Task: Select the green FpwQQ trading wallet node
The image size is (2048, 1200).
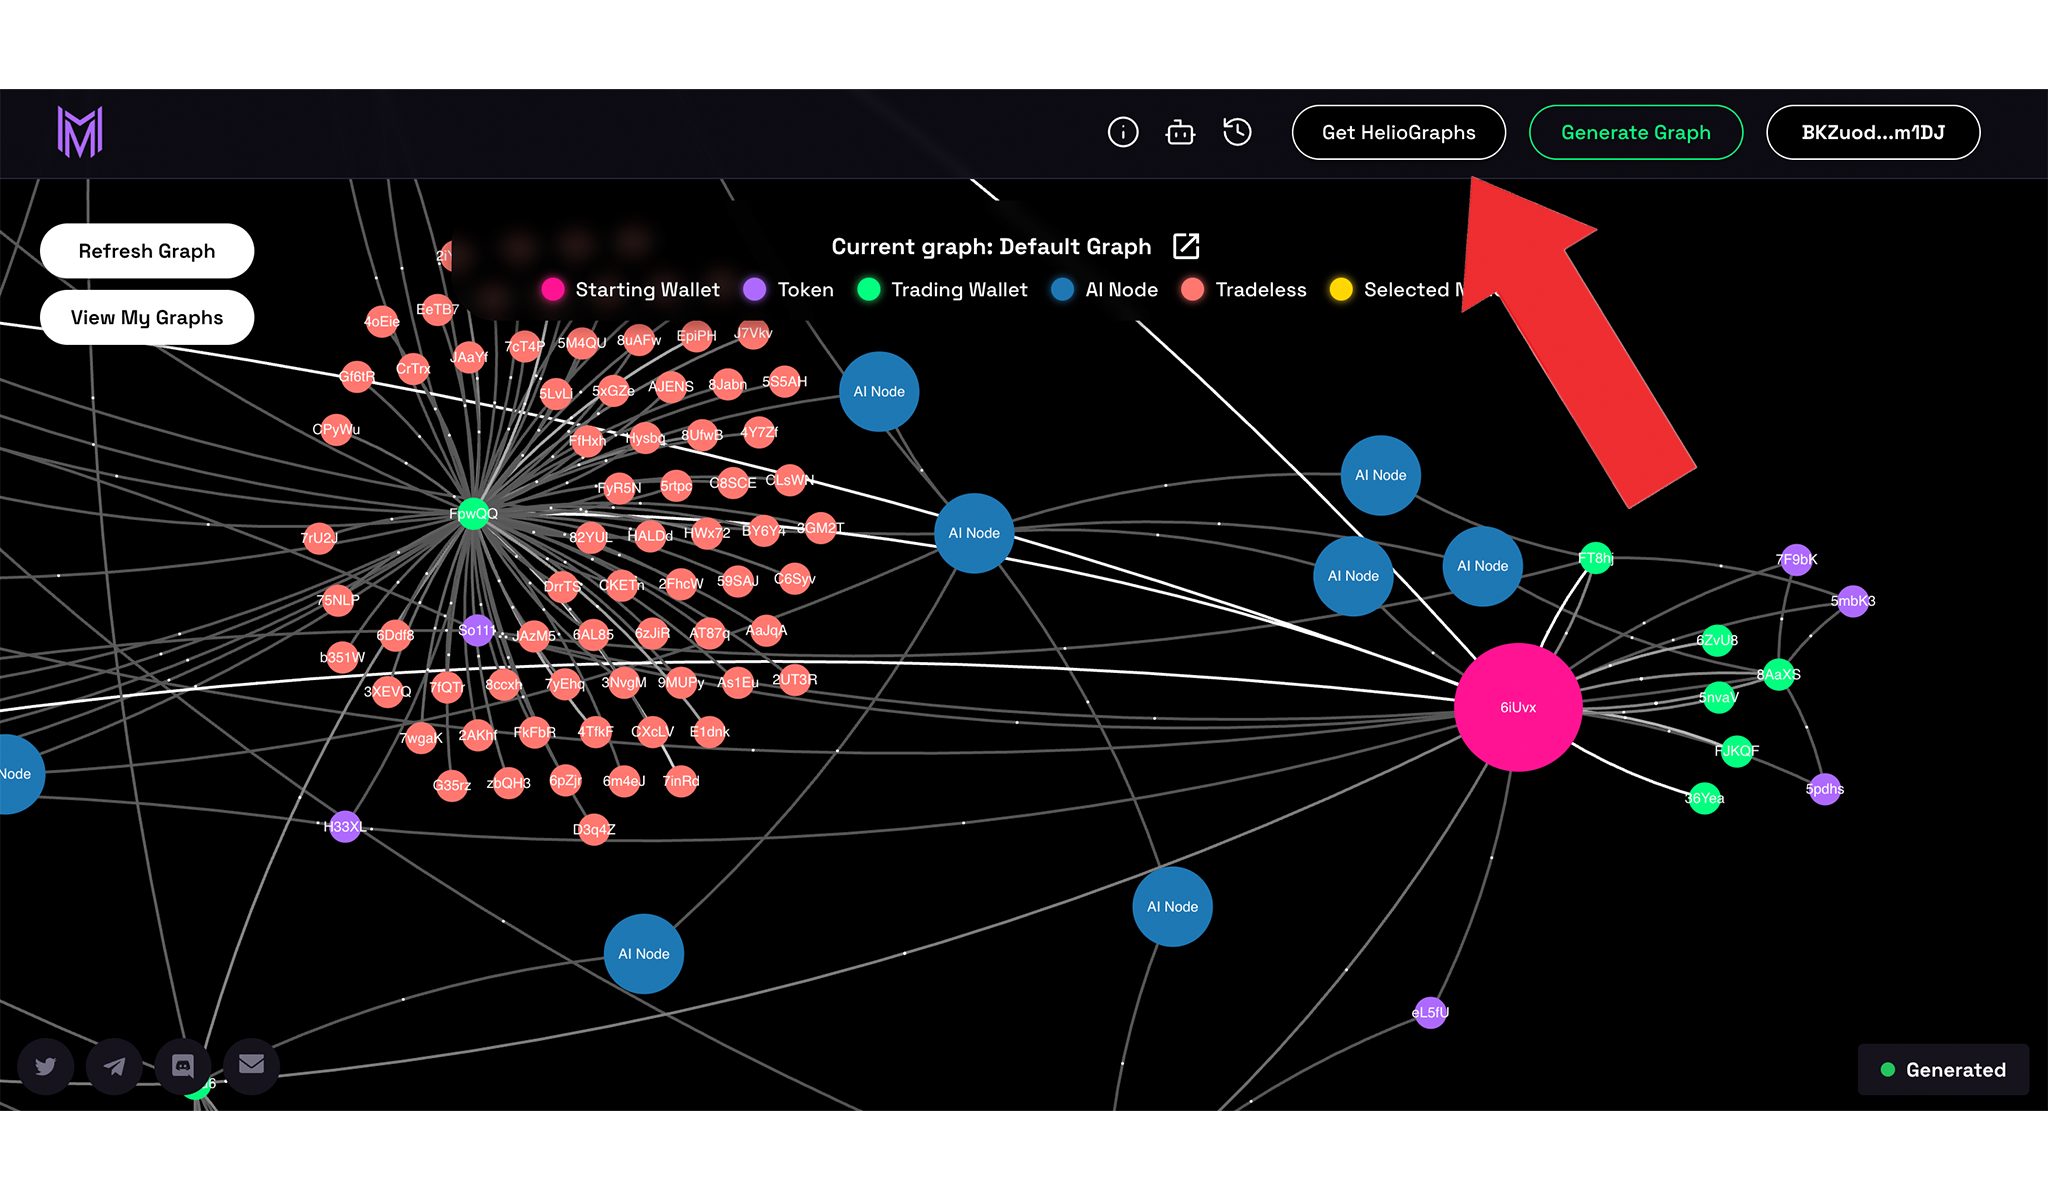Action: pos(473,514)
